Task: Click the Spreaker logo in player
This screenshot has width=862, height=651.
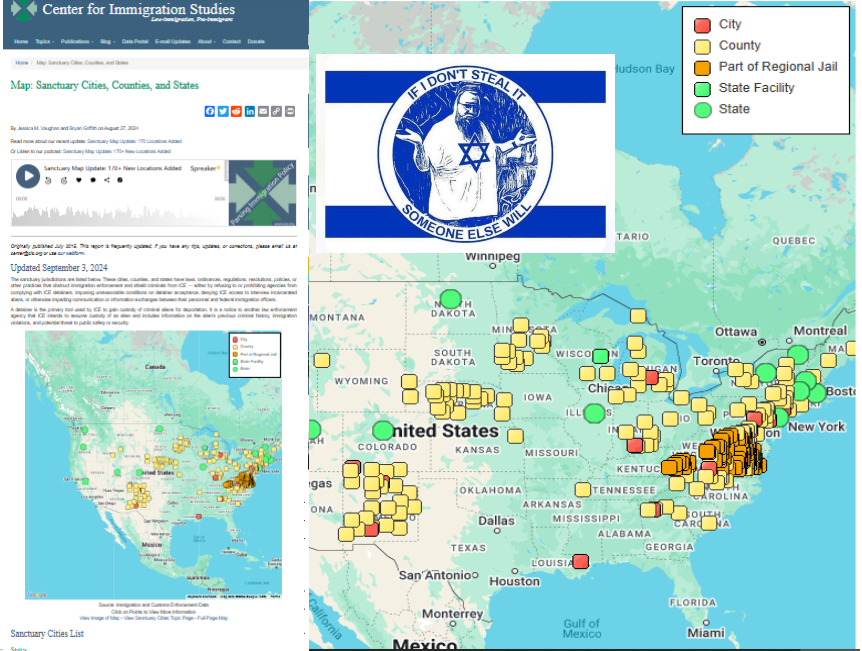Action: (x=205, y=168)
